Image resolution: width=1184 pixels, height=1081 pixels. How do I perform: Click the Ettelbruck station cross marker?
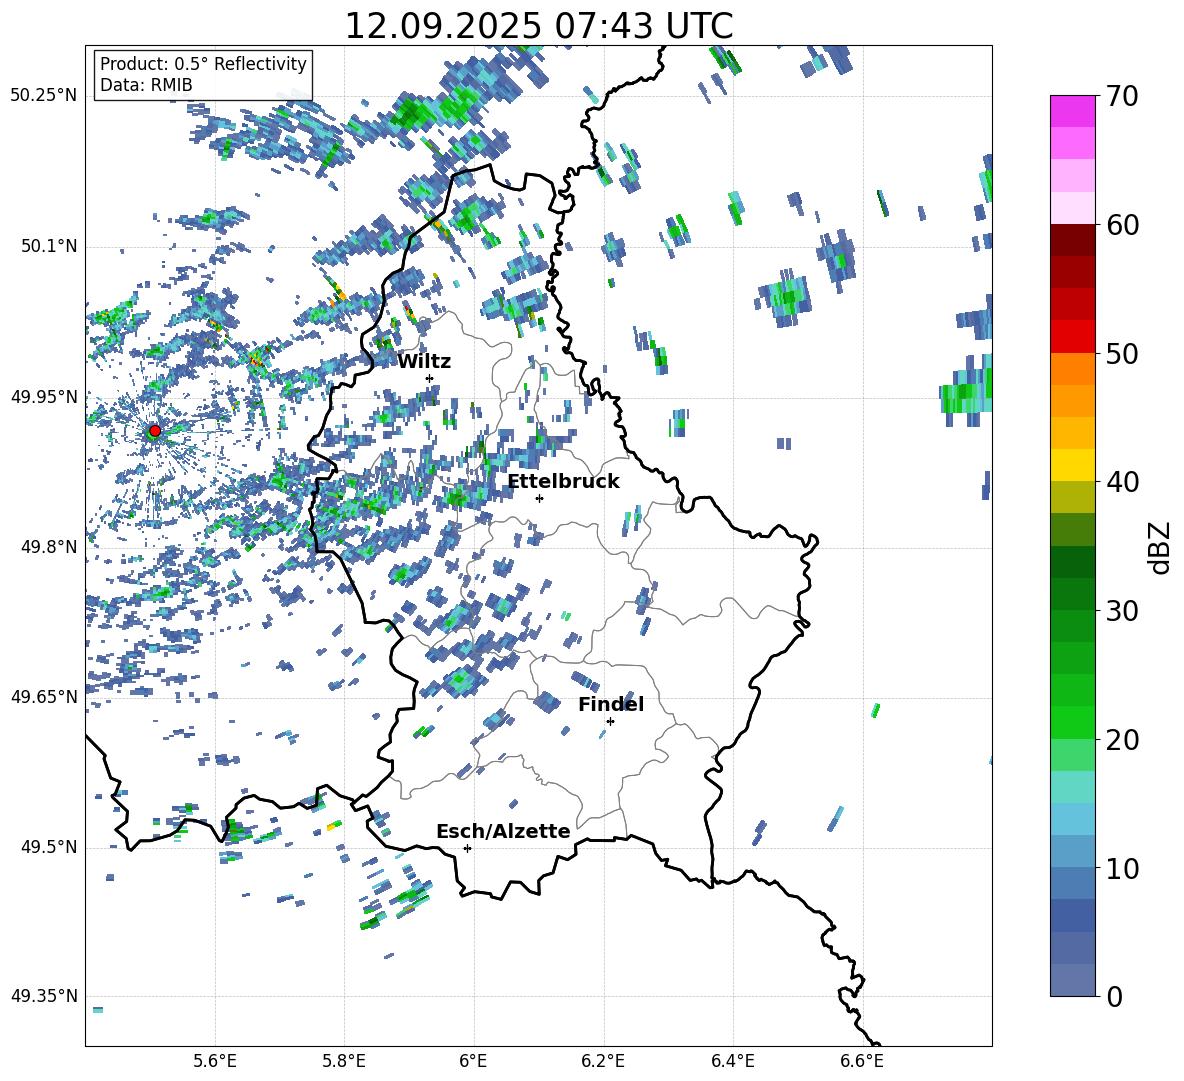coord(539,498)
